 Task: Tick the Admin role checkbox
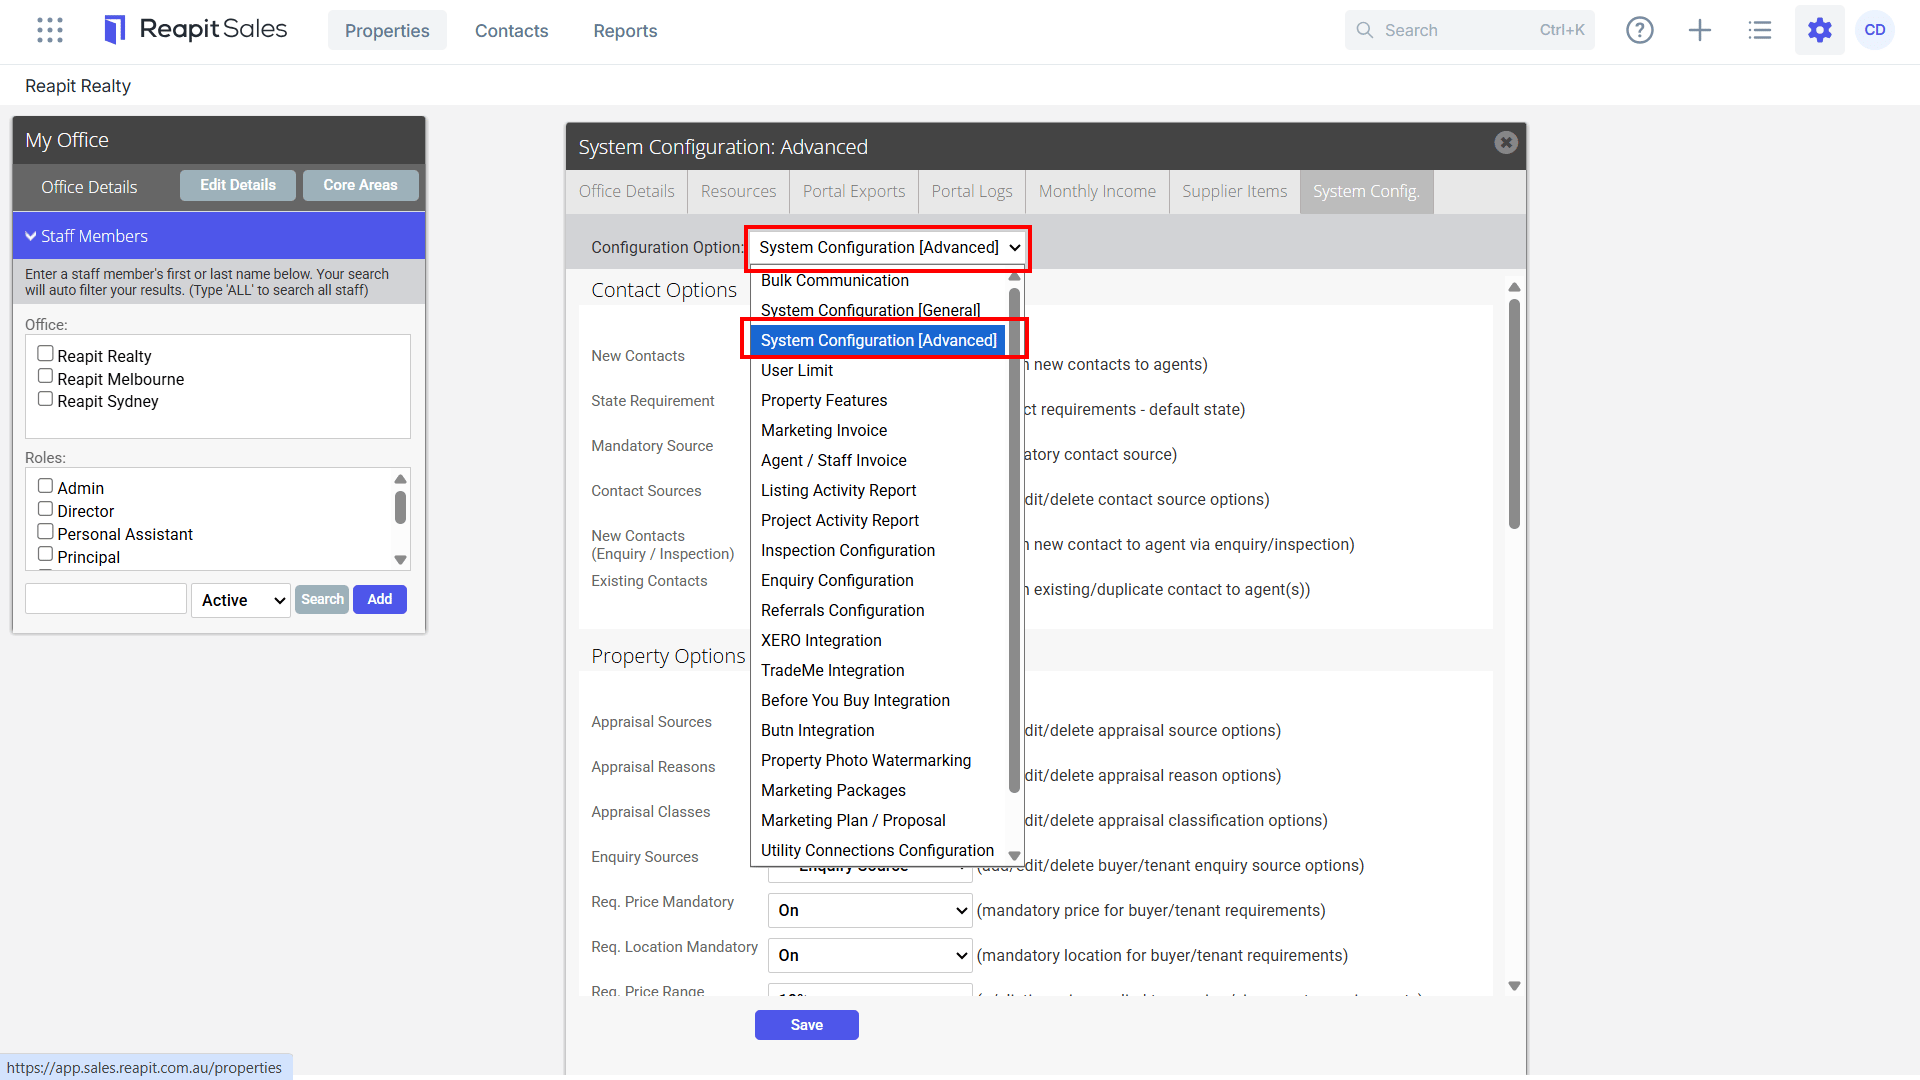point(45,486)
